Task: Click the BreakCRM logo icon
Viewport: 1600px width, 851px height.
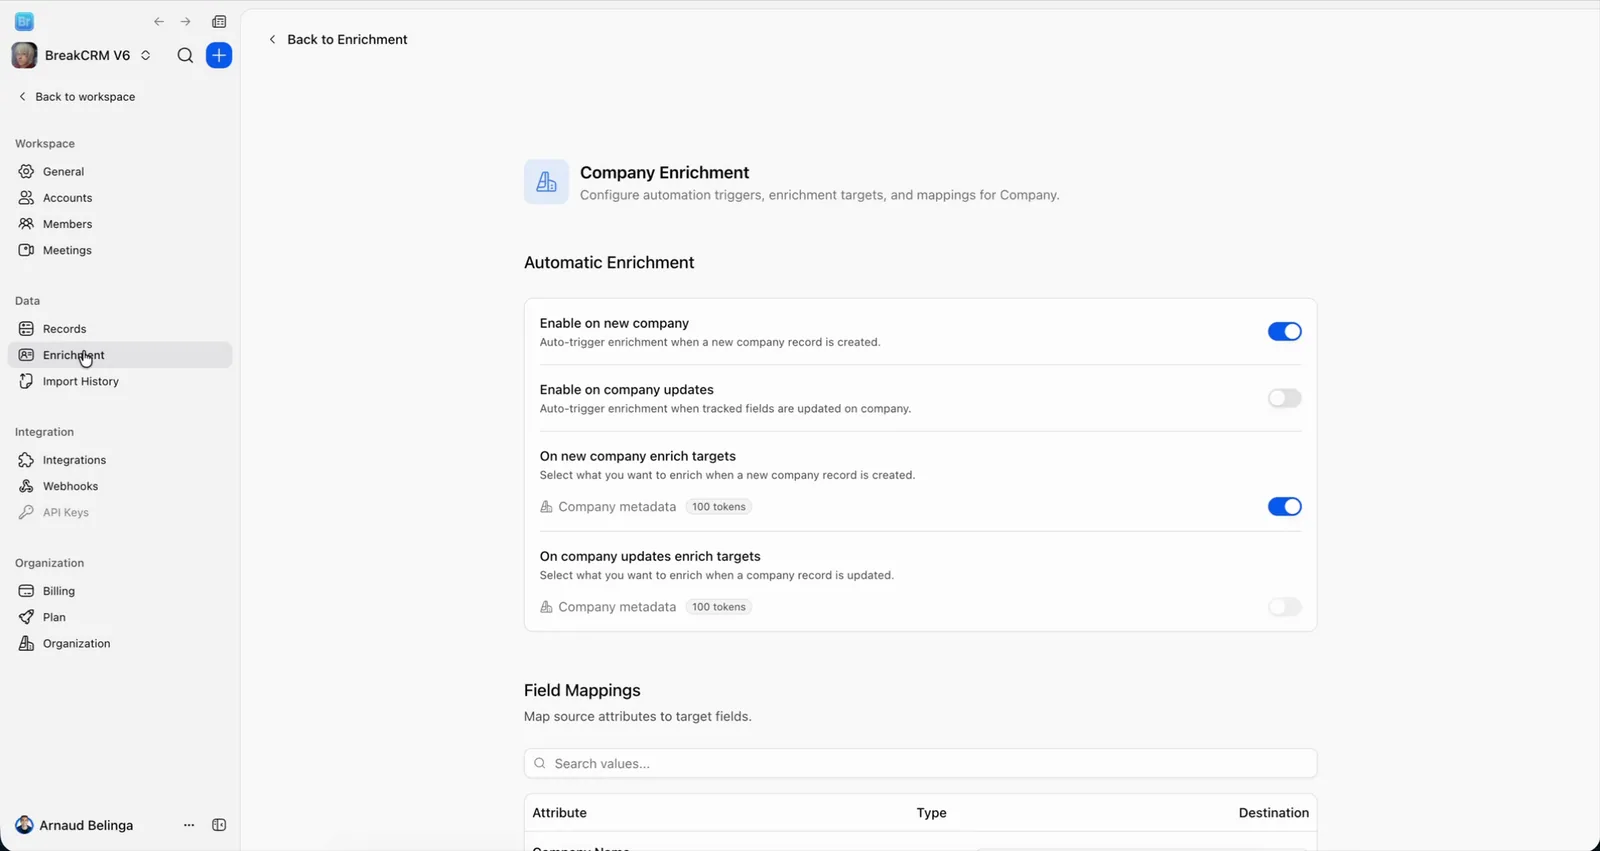Action: [24, 21]
